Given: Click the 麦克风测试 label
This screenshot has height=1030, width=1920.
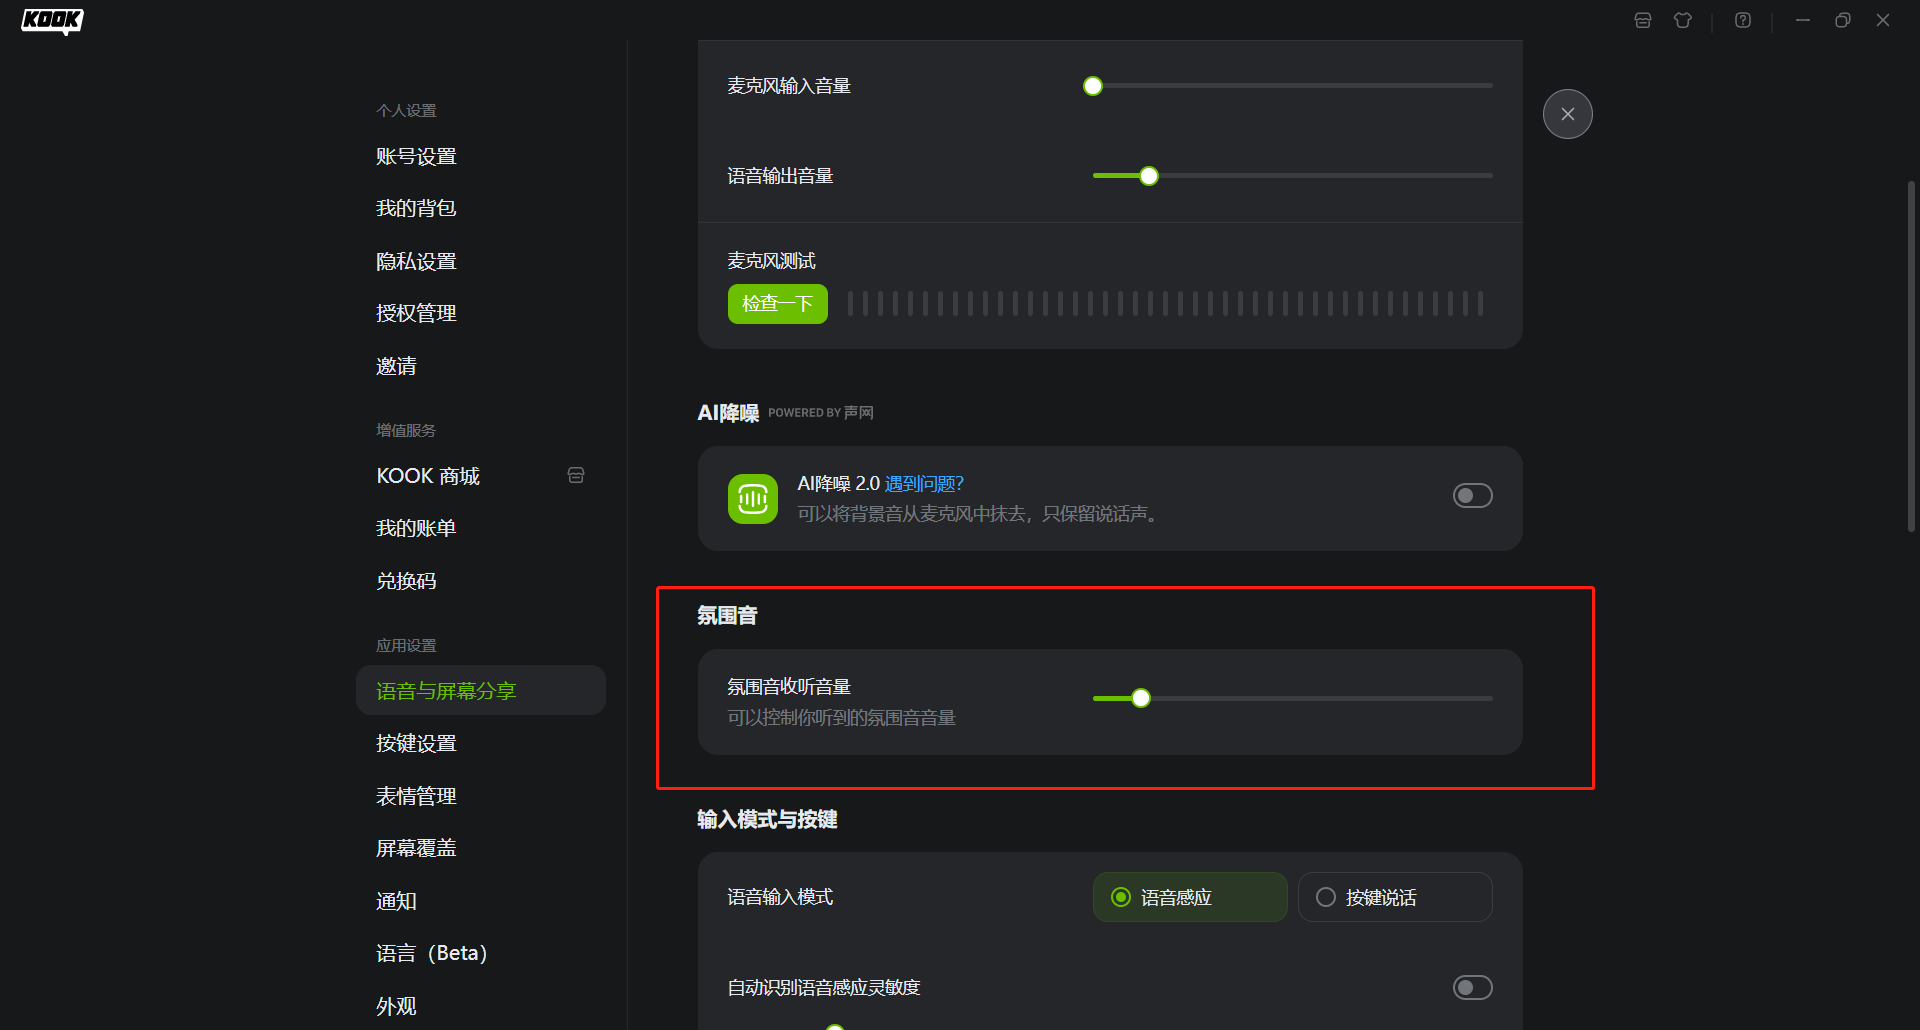Looking at the screenshot, I should point(771,261).
